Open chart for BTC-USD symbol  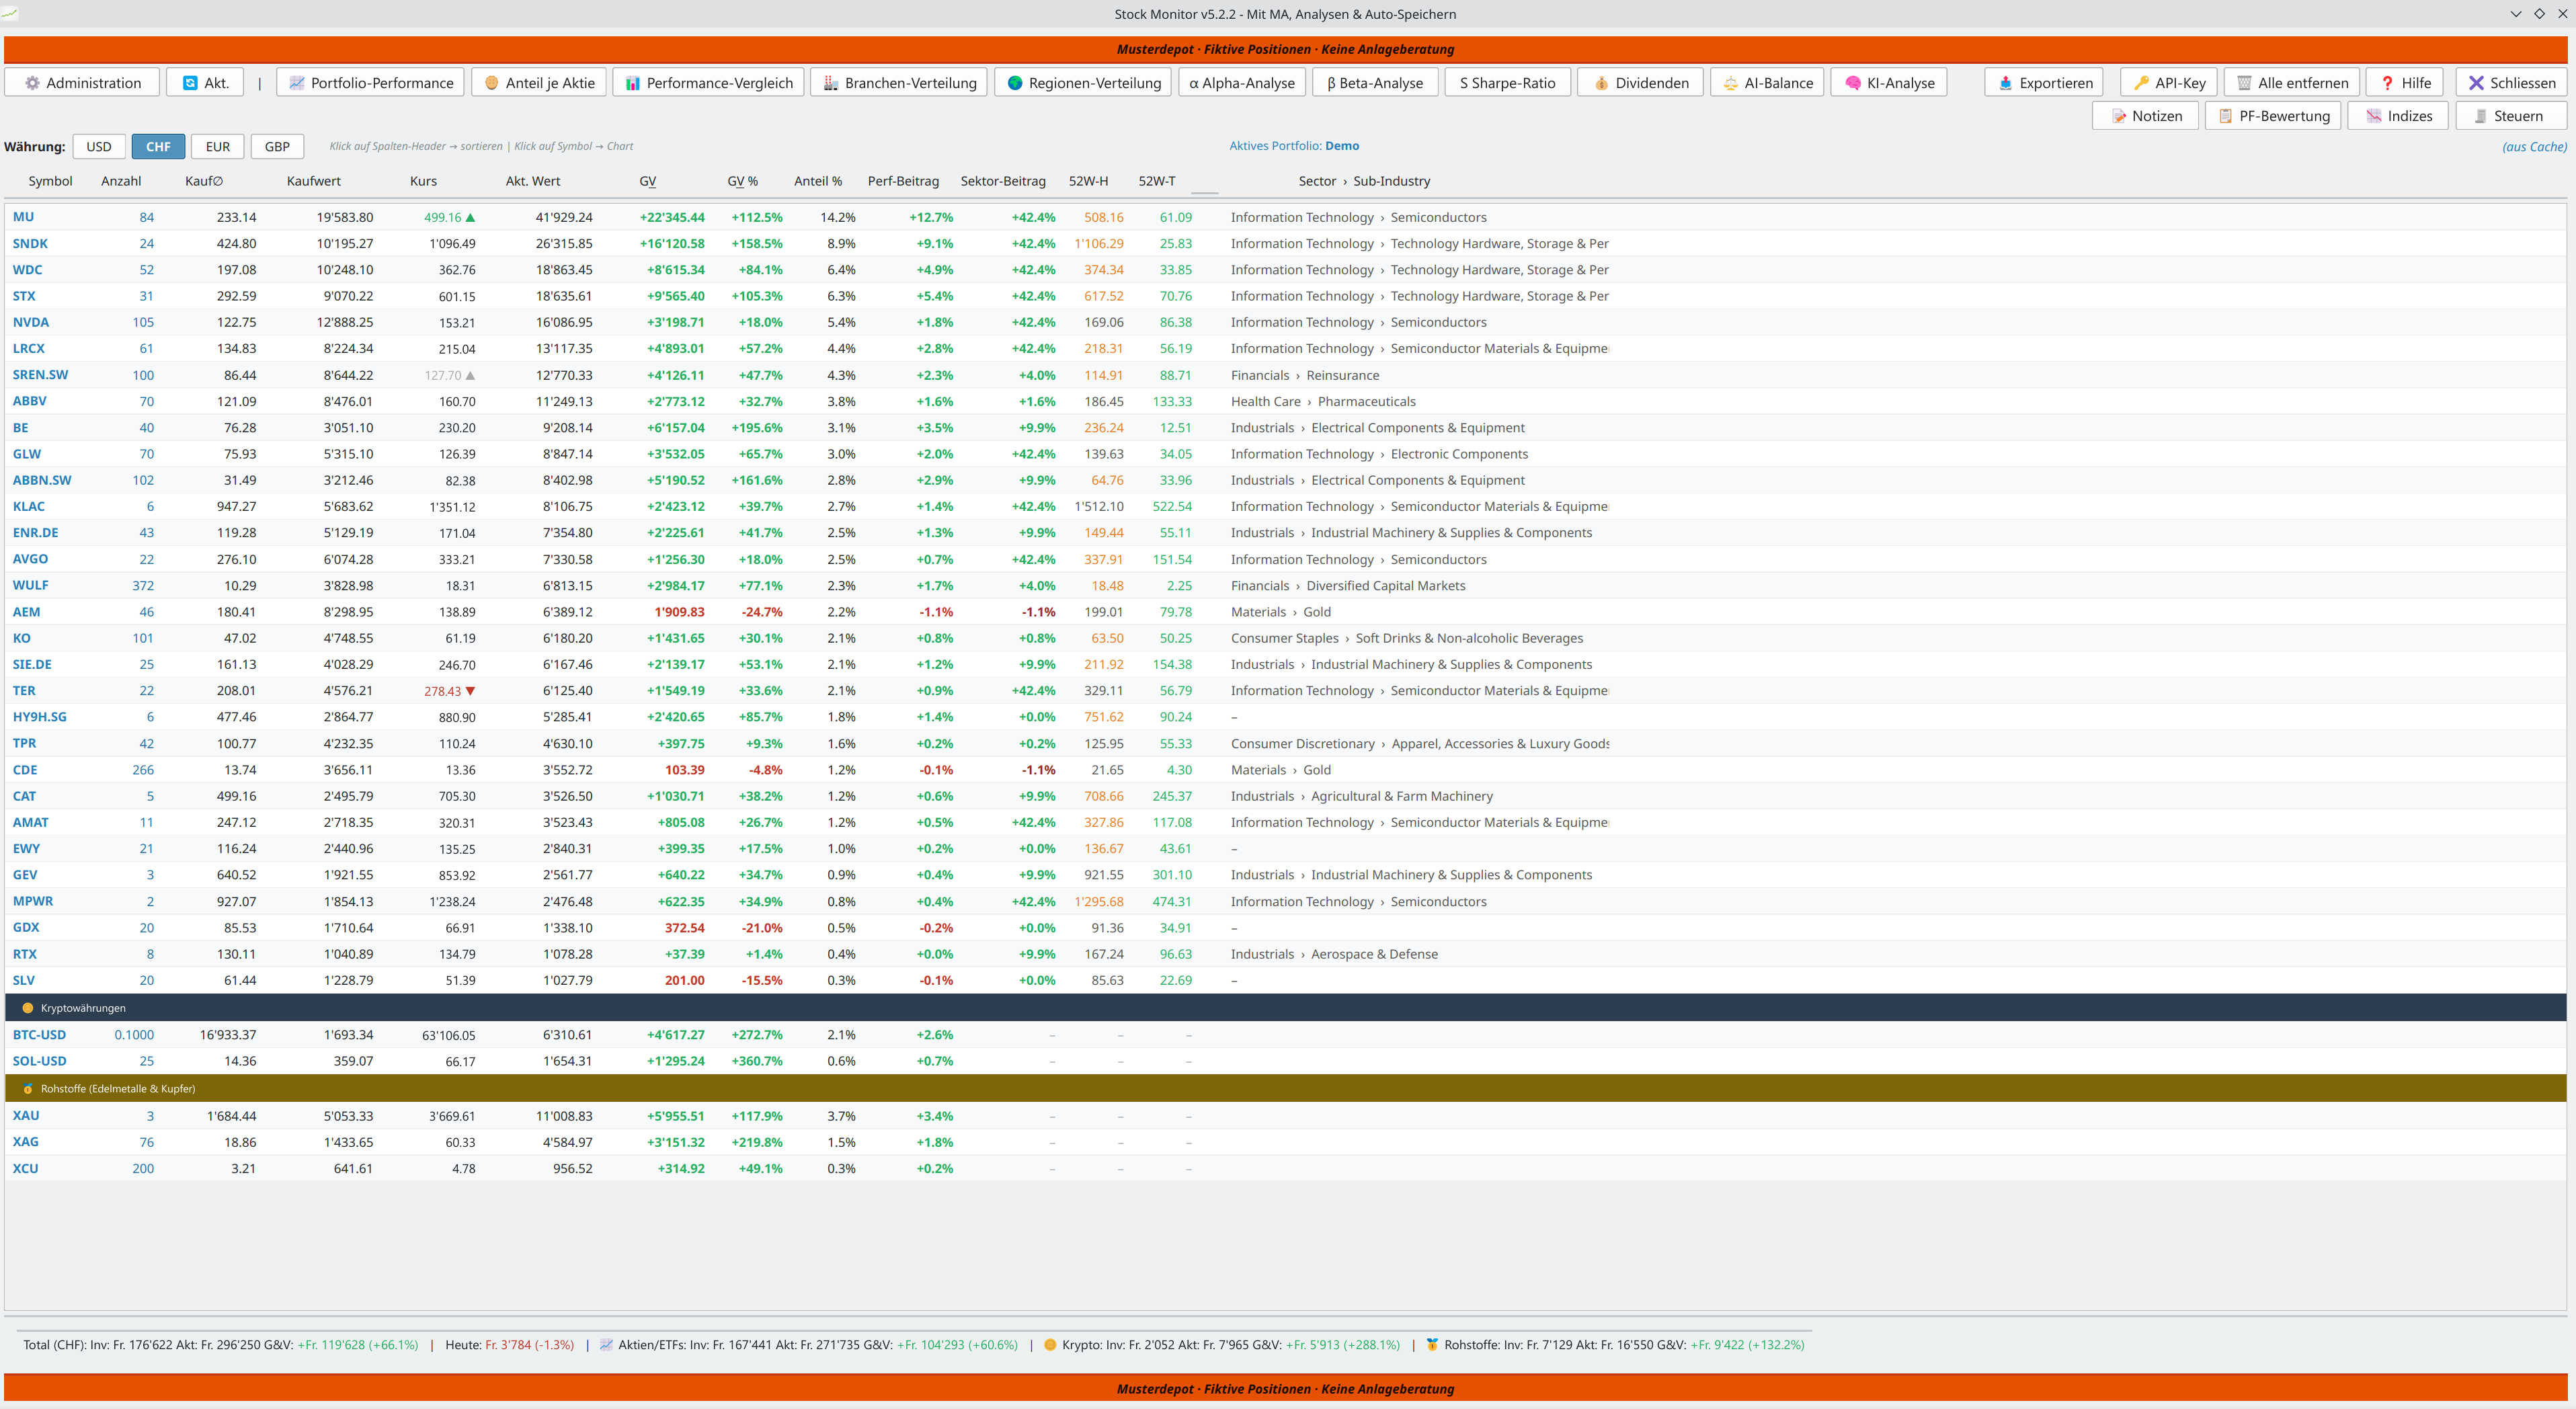tap(39, 1035)
